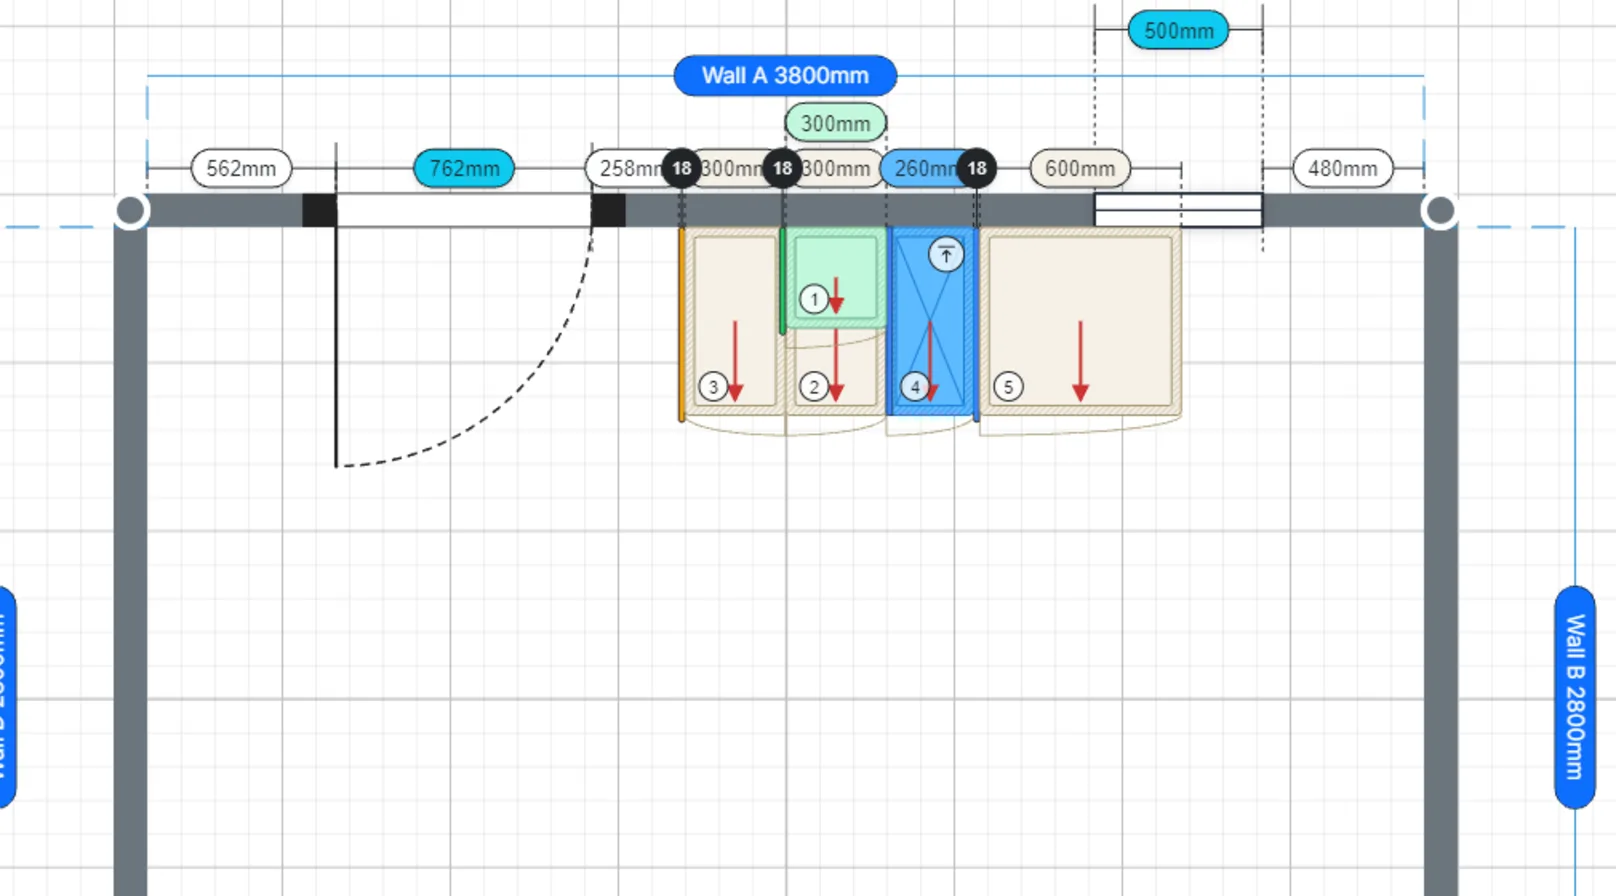Click the Wall A 3800mm label
Screen dimensions: 1616x896
(x=785, y=76)
